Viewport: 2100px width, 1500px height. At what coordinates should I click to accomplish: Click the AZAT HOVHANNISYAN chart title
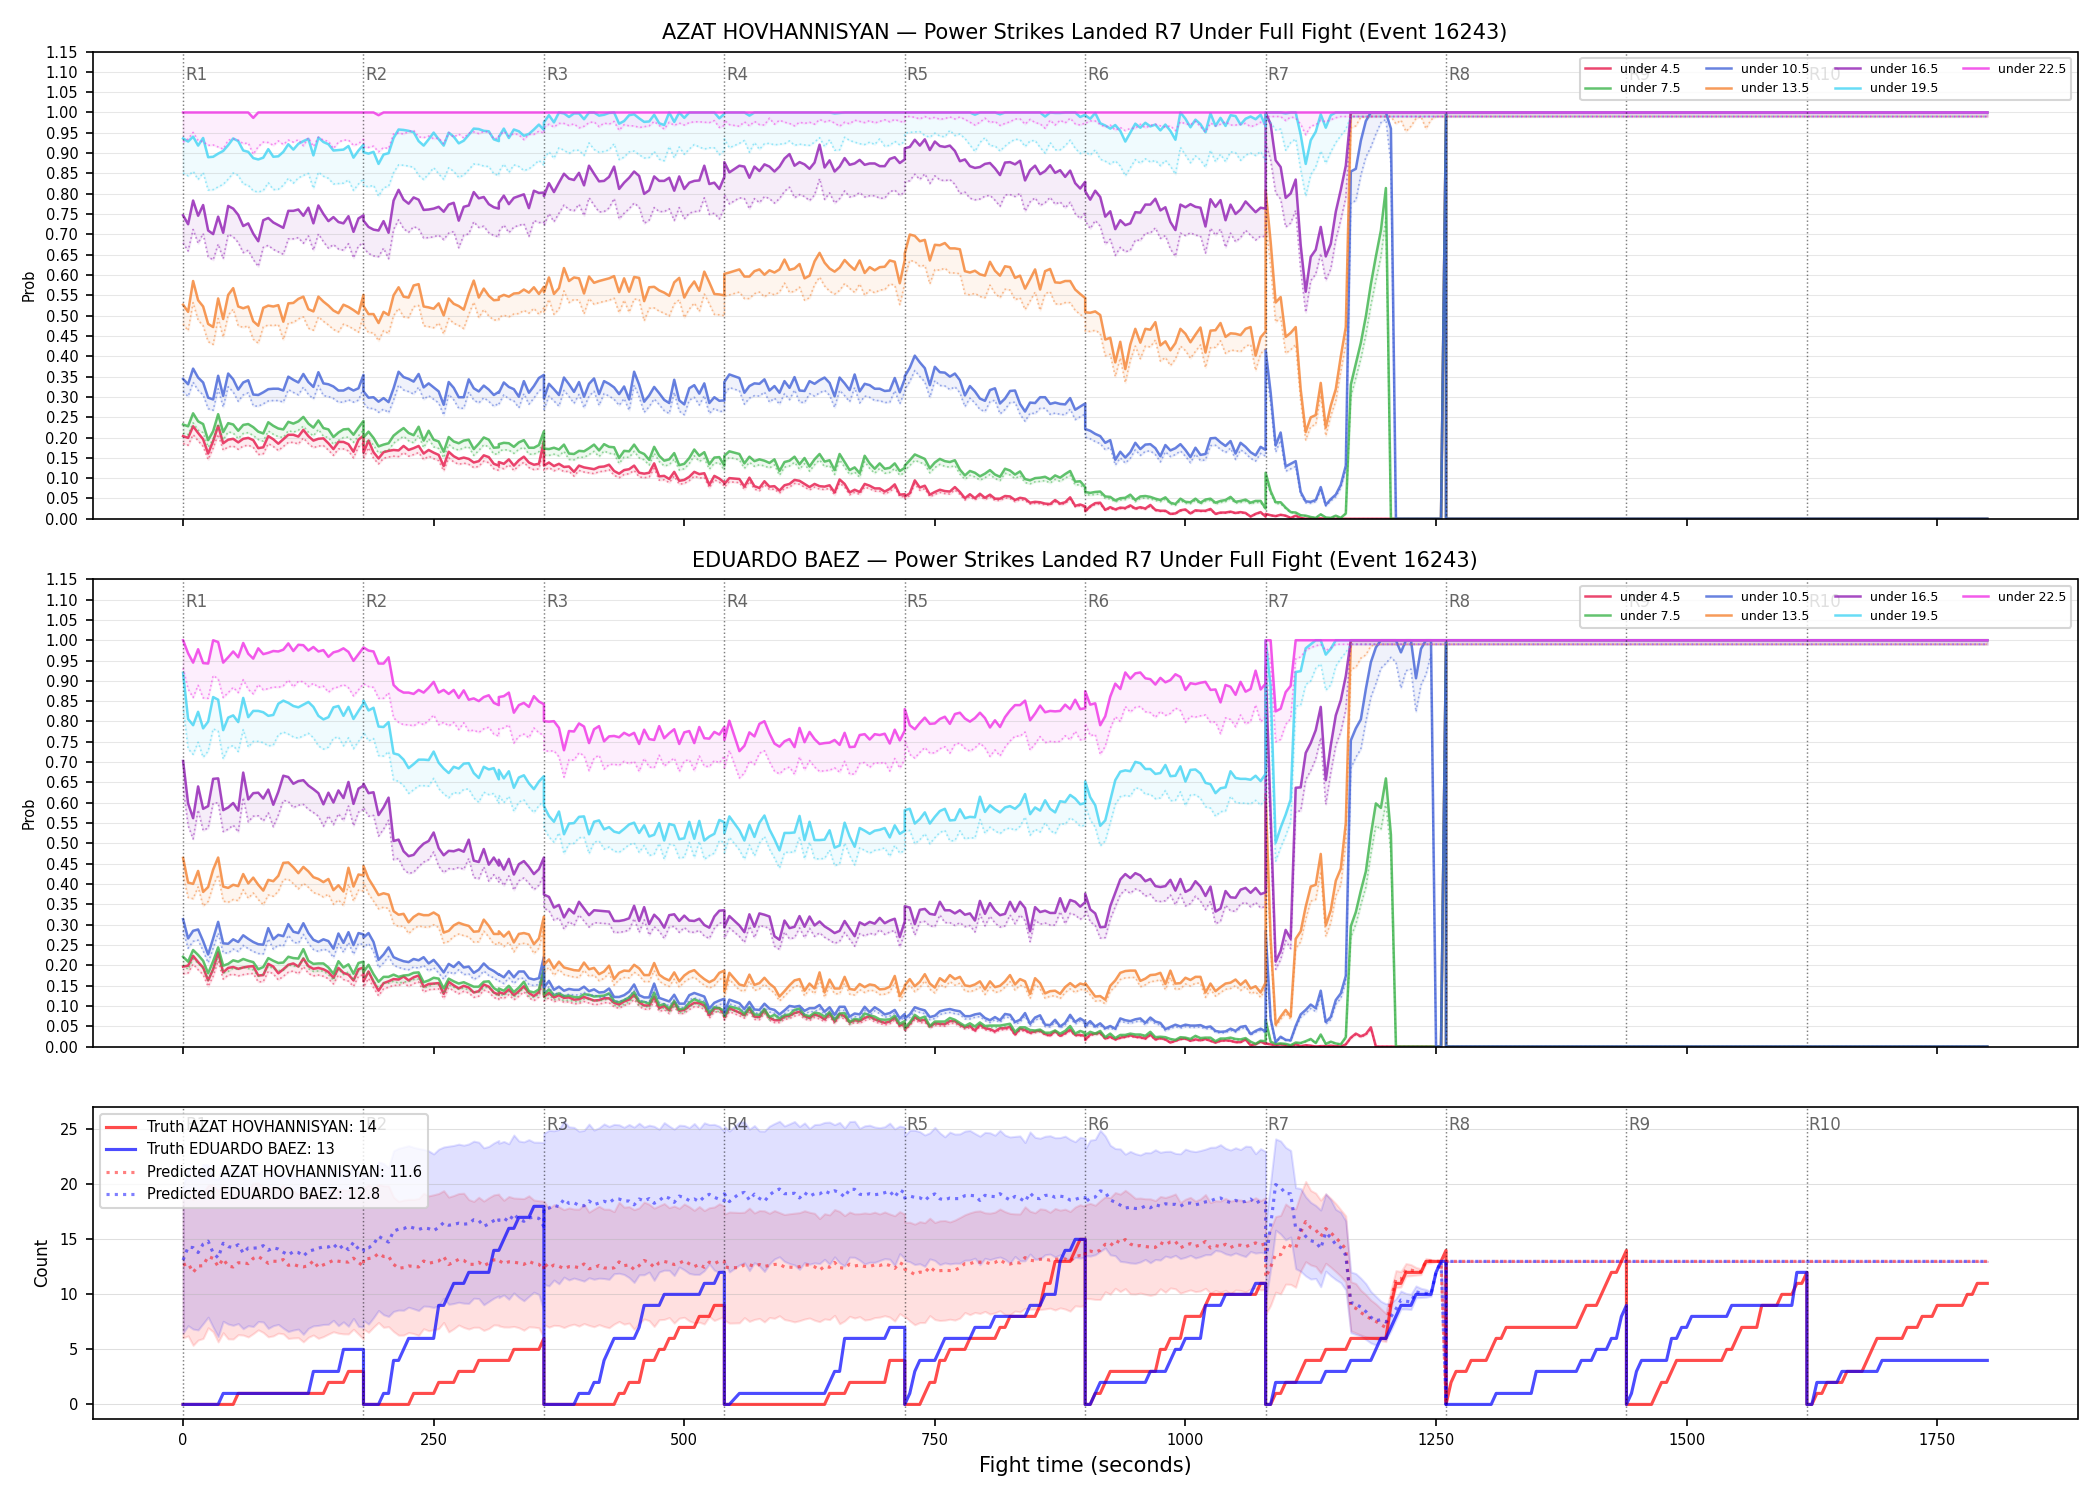pyautogui.click(x=1084, y=32)
